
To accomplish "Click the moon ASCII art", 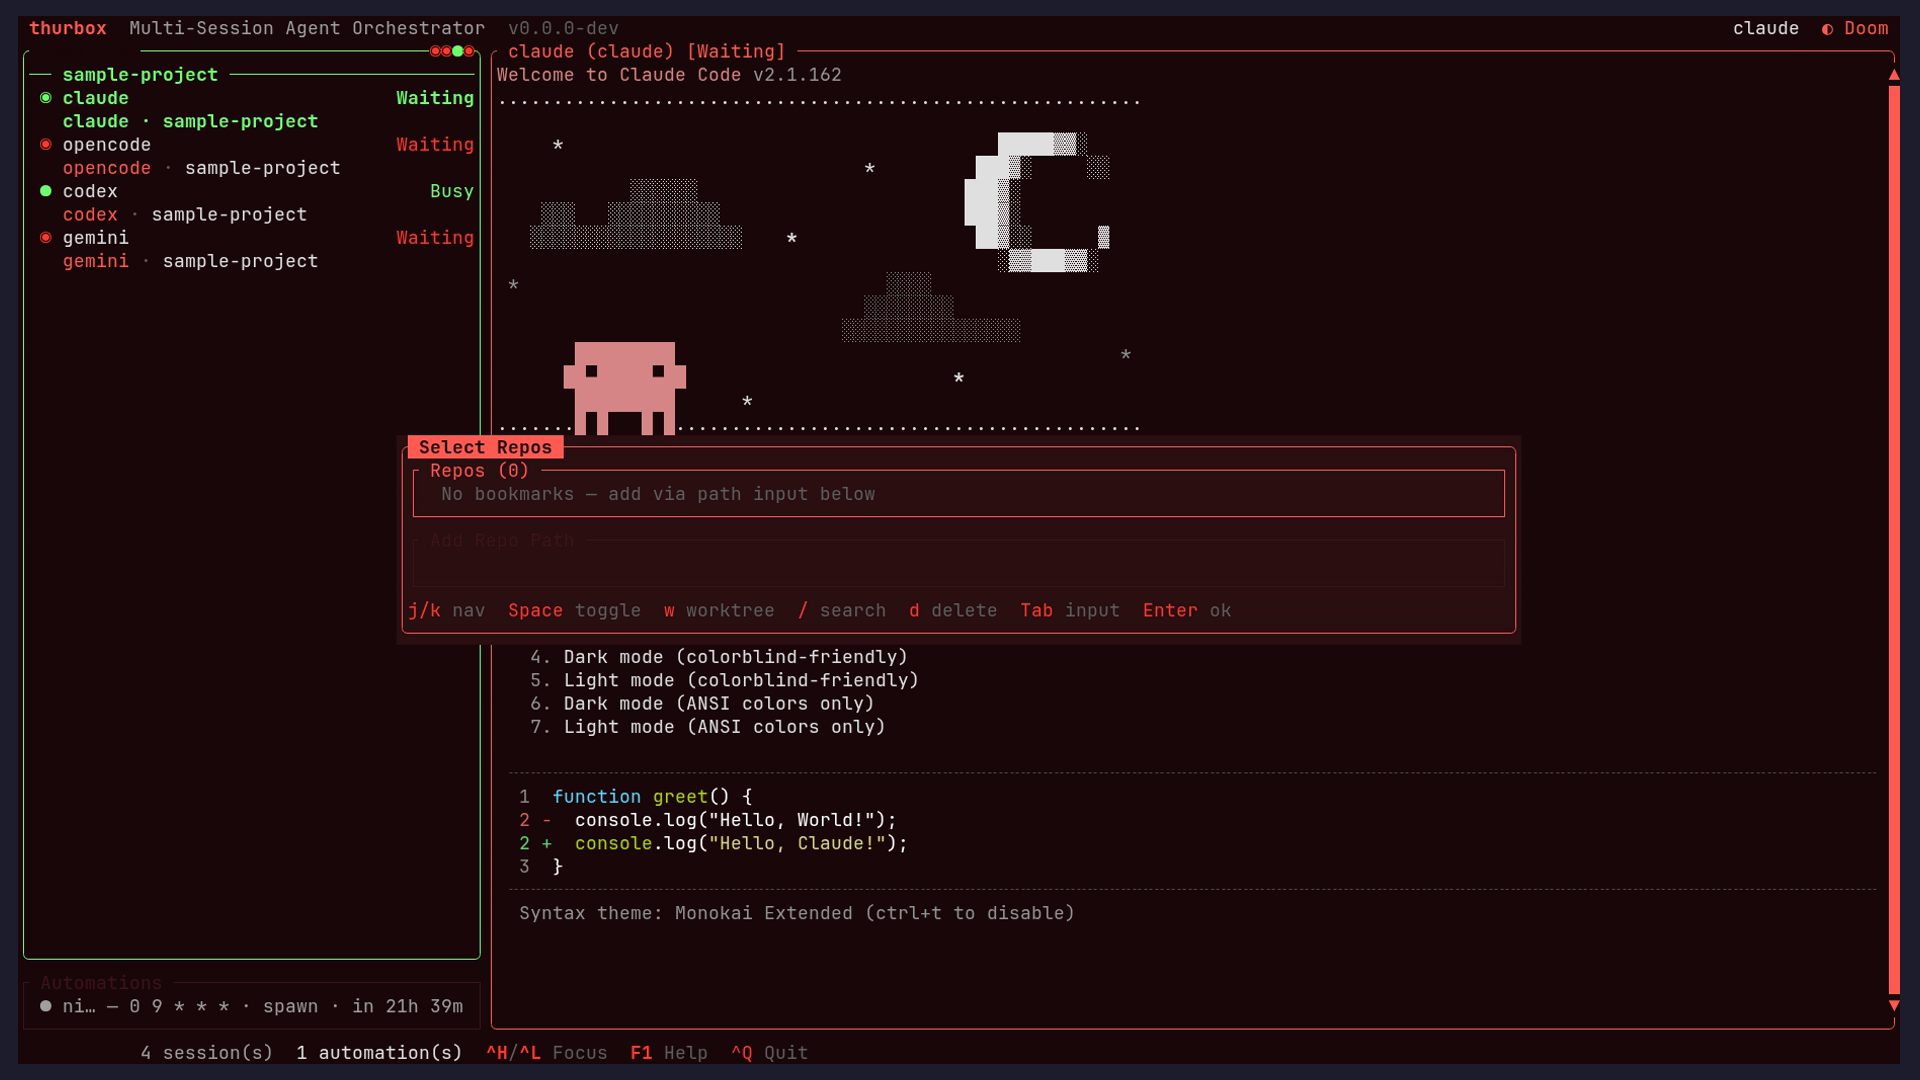I will pos(1037,203).
